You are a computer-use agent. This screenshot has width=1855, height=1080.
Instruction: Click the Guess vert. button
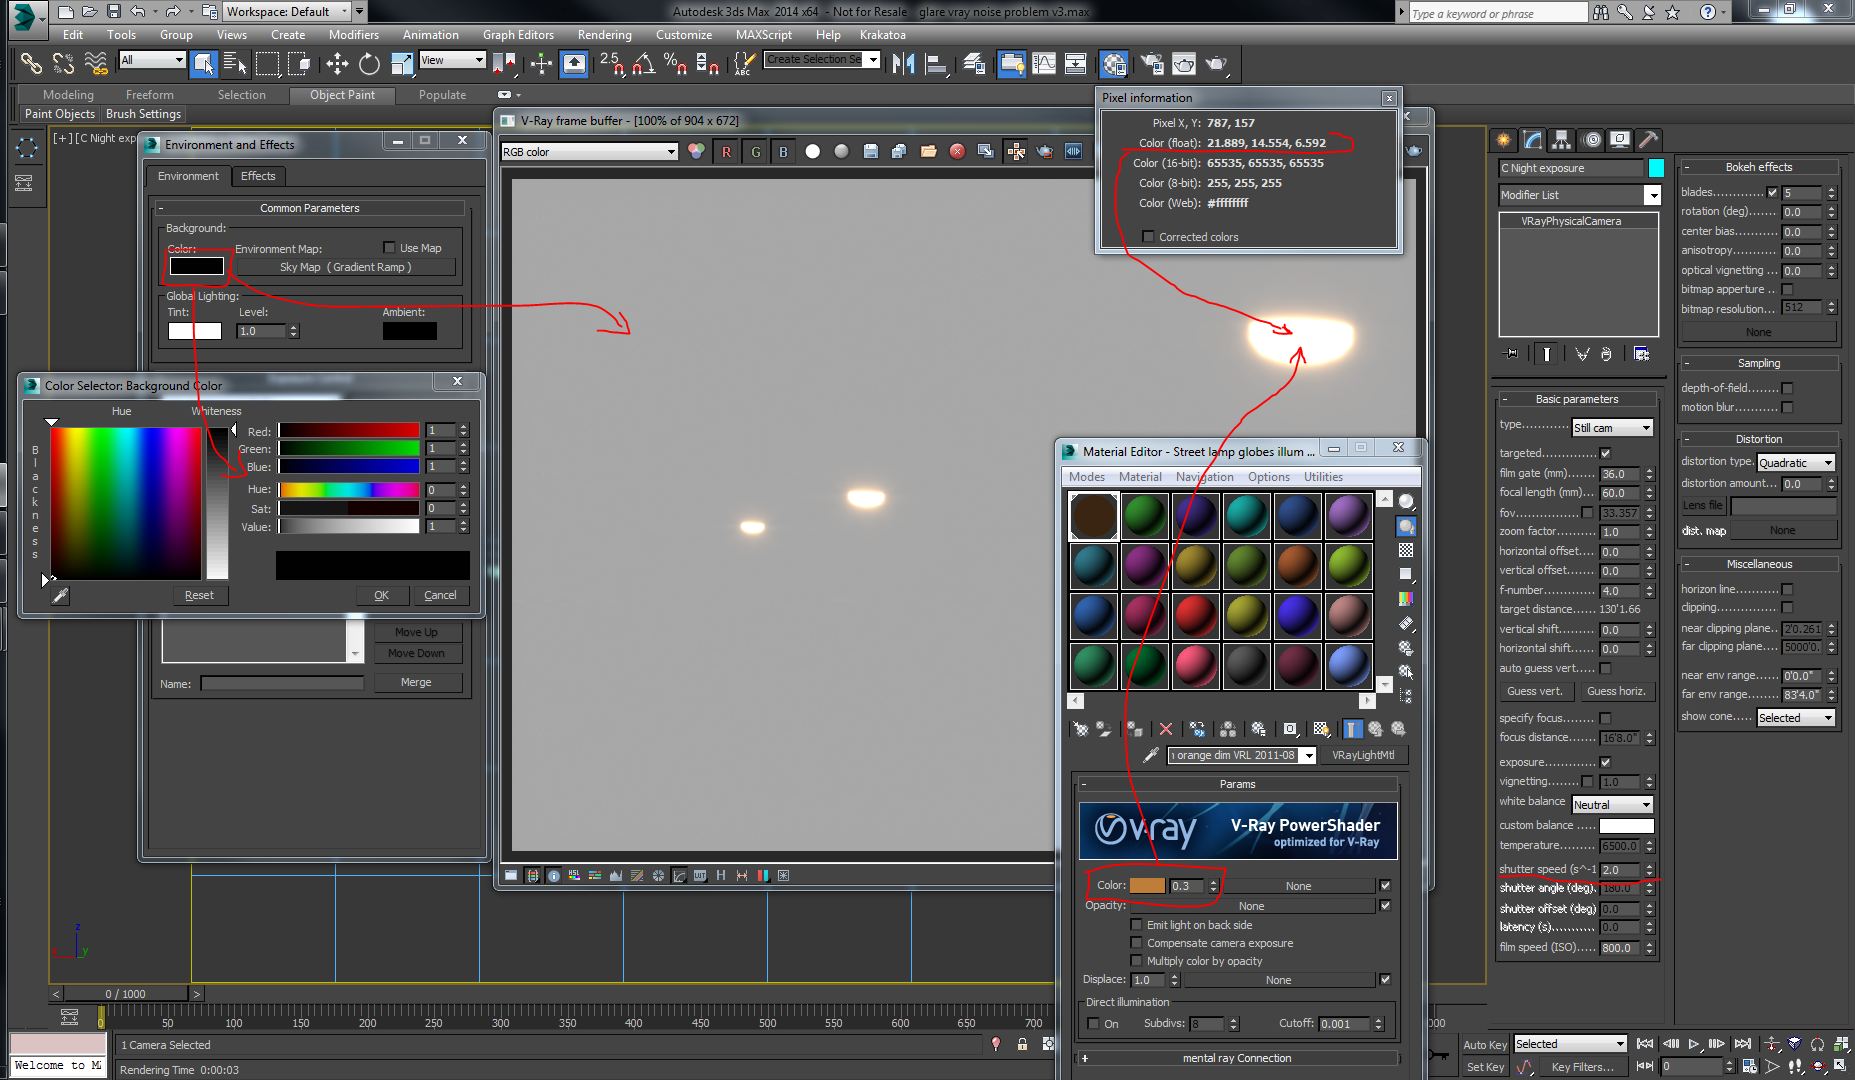1534,691
